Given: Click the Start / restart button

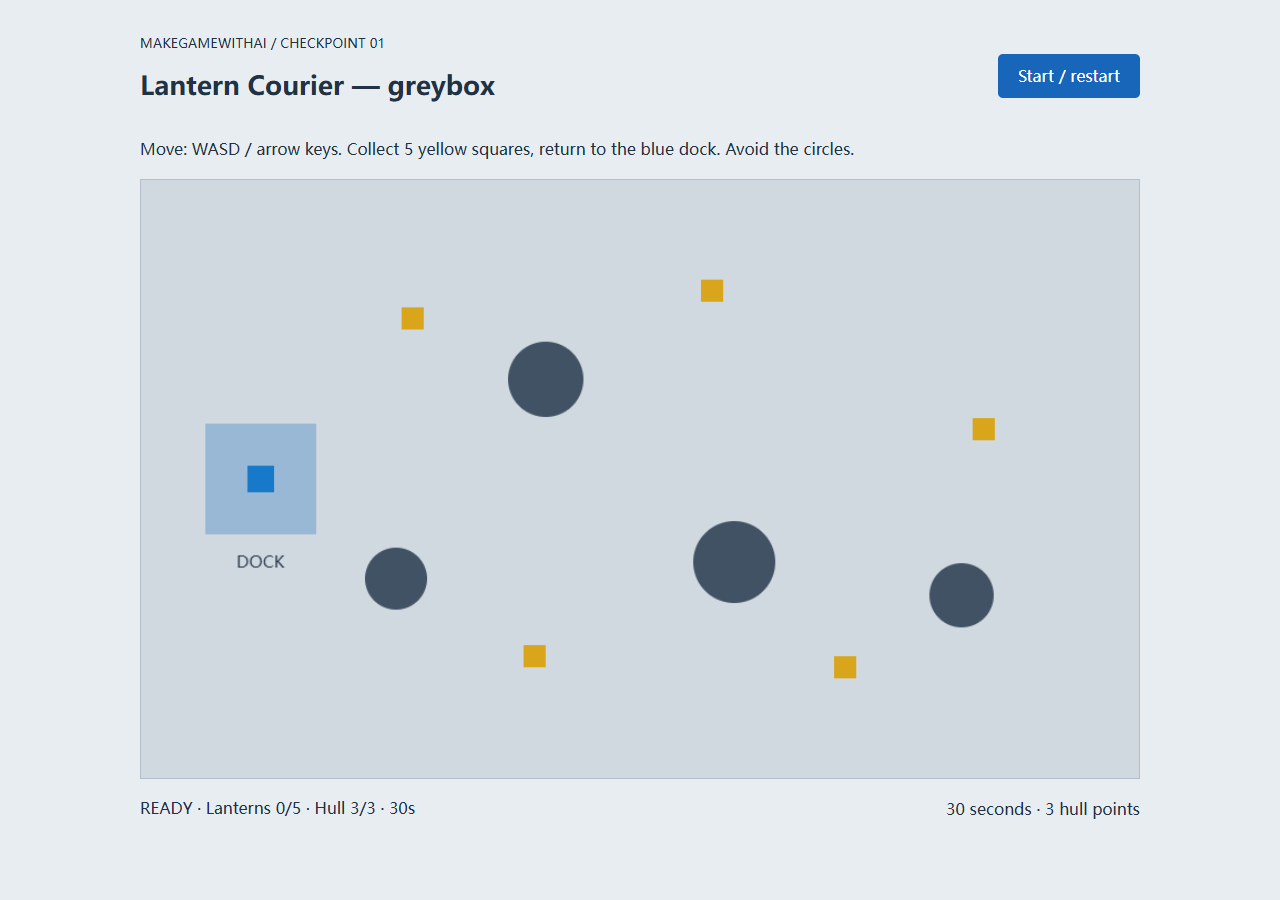Looking at the screenshot, I should 1068,76.
